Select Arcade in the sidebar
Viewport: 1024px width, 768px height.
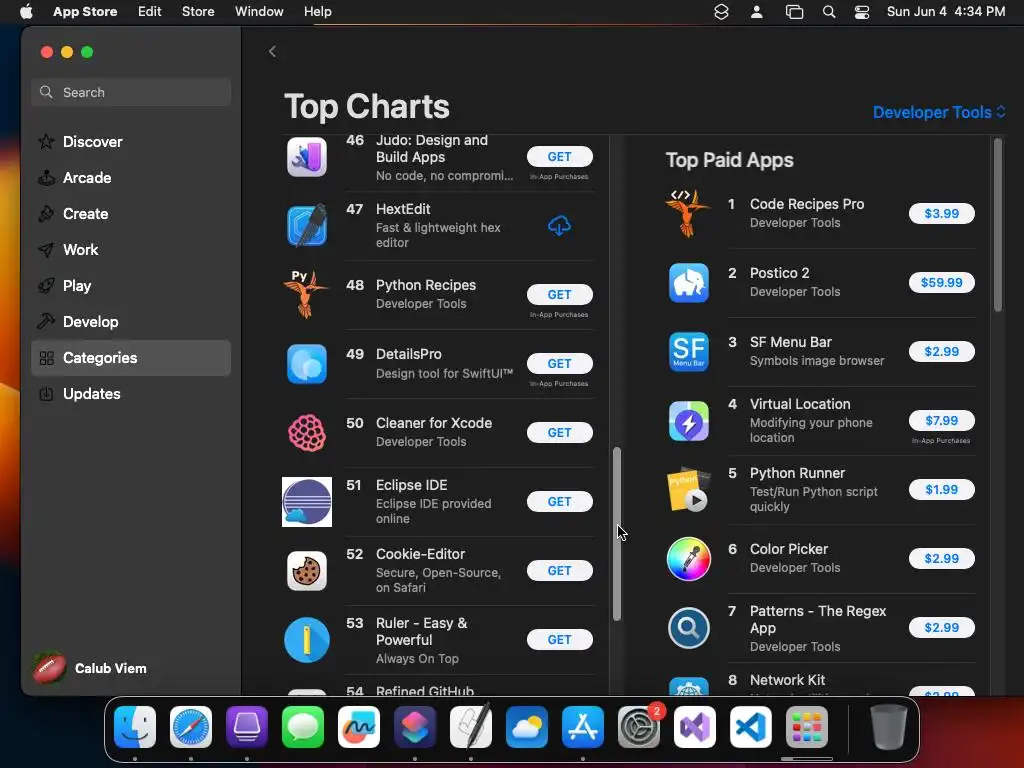point(131,178)
